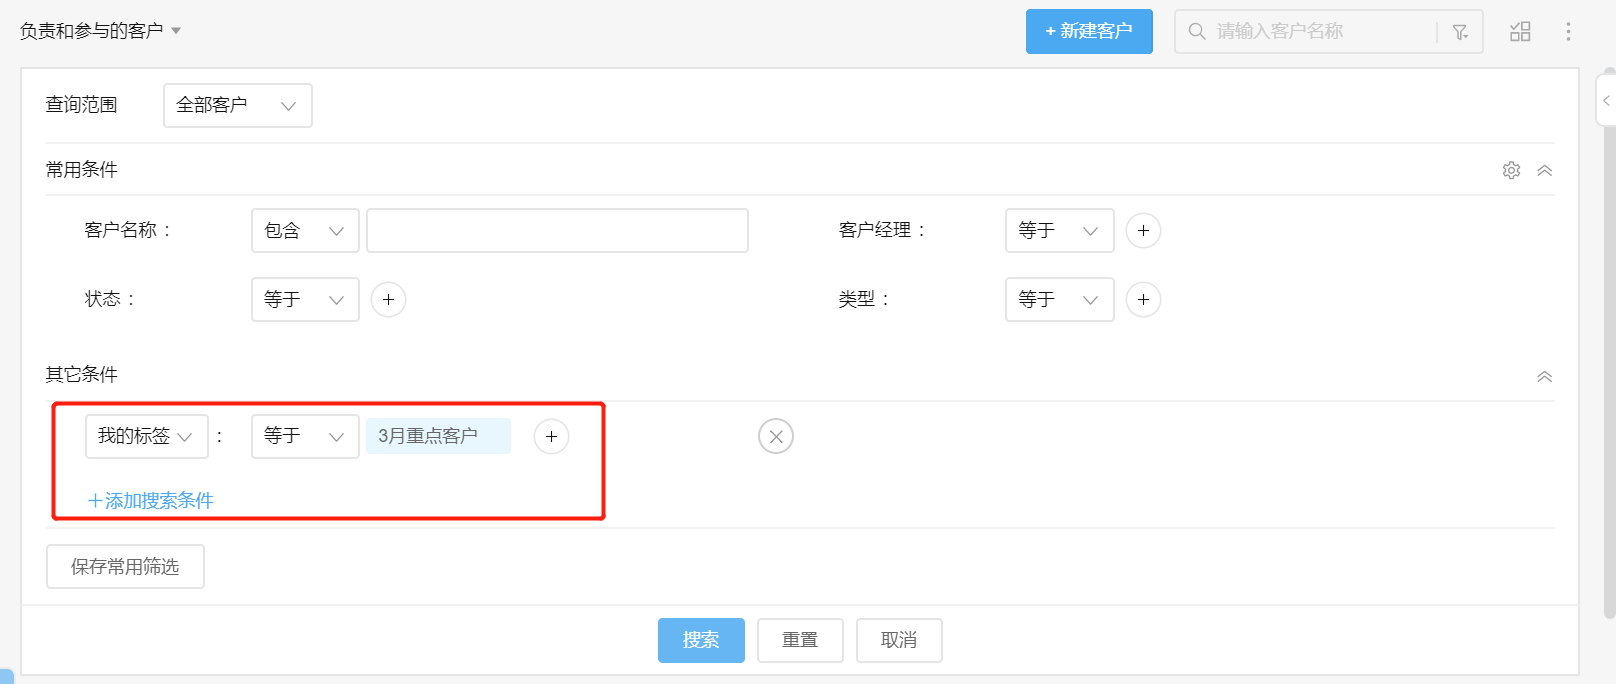The image size is (1616, 684).
Task: Open the 我的标签 field dropdown
Action: click(146, 437)
